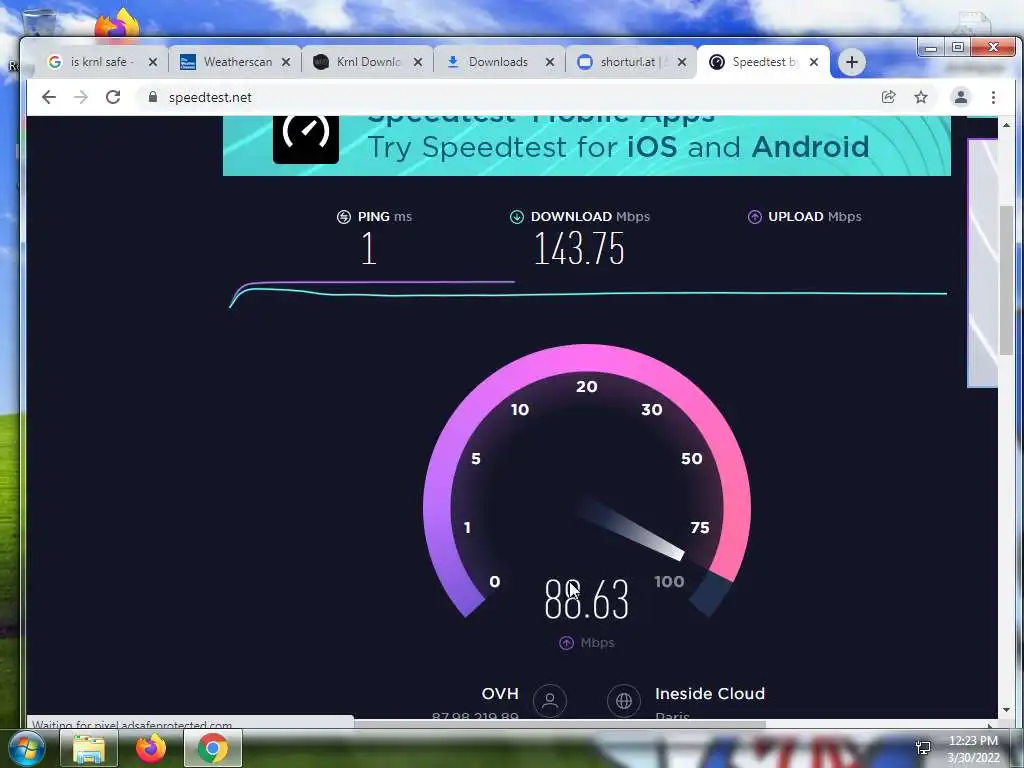1024x768 pixels.
Task: Close the shorturl.at tab
Action: point(682,62)
